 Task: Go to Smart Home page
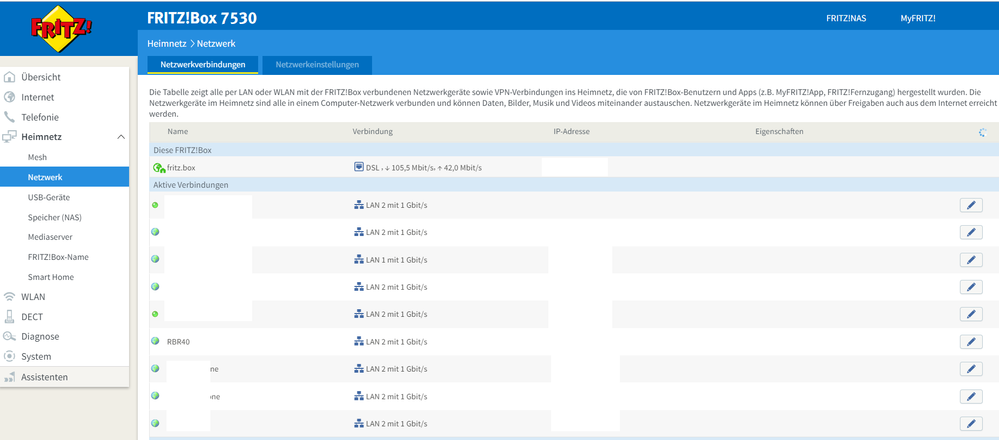click(50, 277)
